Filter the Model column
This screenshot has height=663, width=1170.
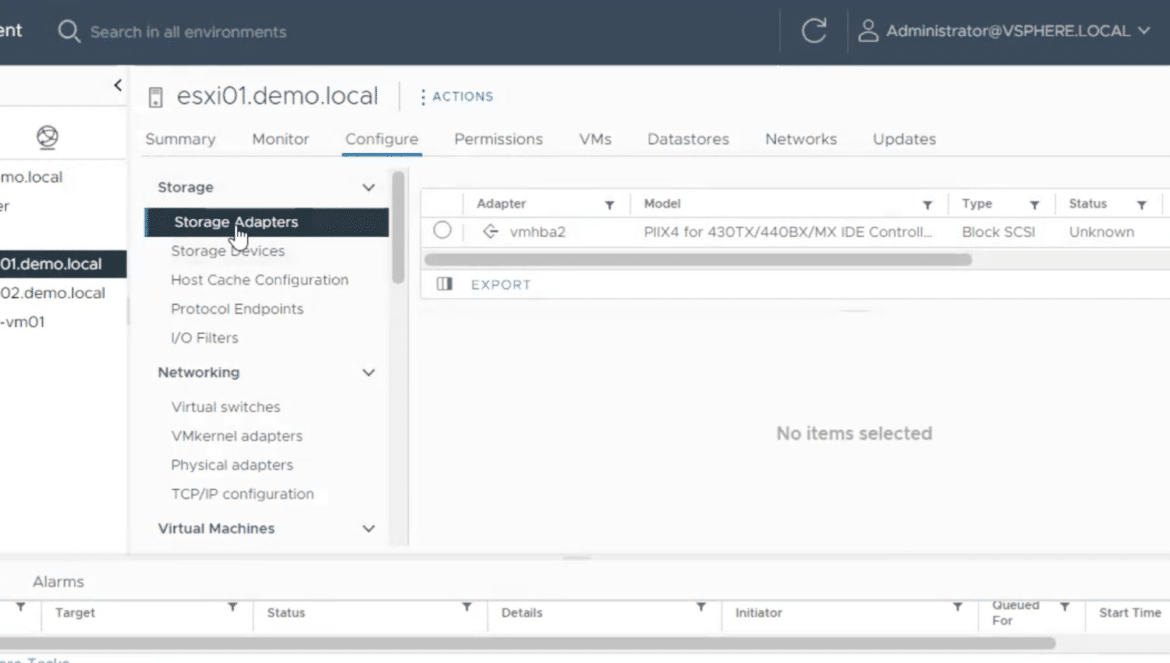[x=927, y=204]
